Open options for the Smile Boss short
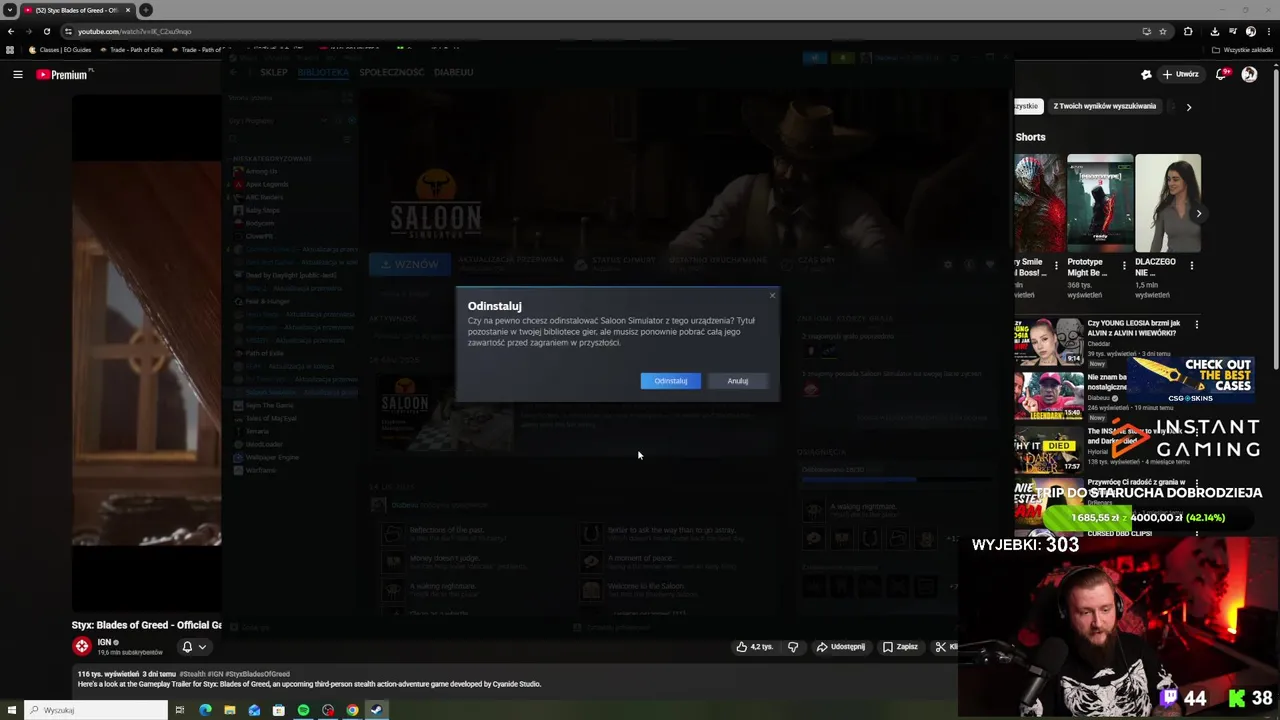Screen dimensions: 1280x720 click(1056, 266)
